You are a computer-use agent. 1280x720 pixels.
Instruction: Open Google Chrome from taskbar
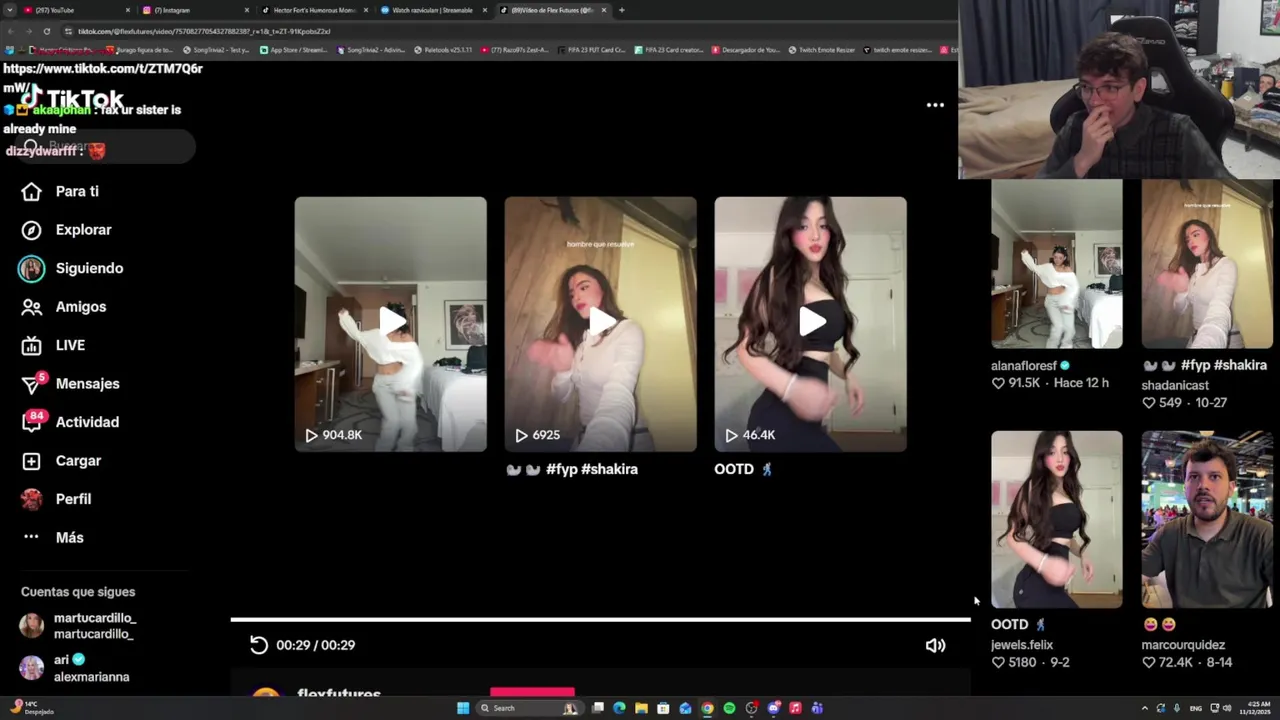tap(707, 708)
